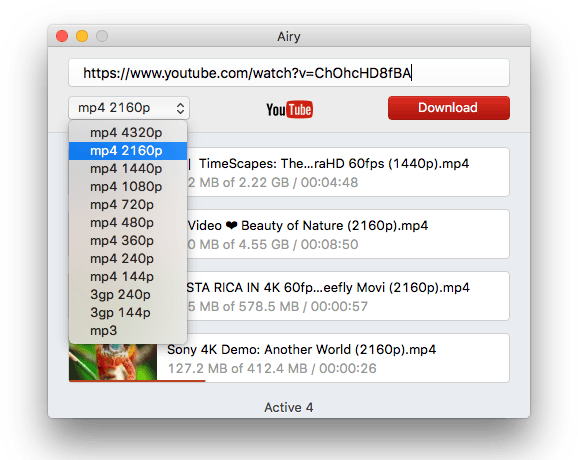
Task: Choose the highlighted mp4 2160p option
Action: tap(128, 151)
